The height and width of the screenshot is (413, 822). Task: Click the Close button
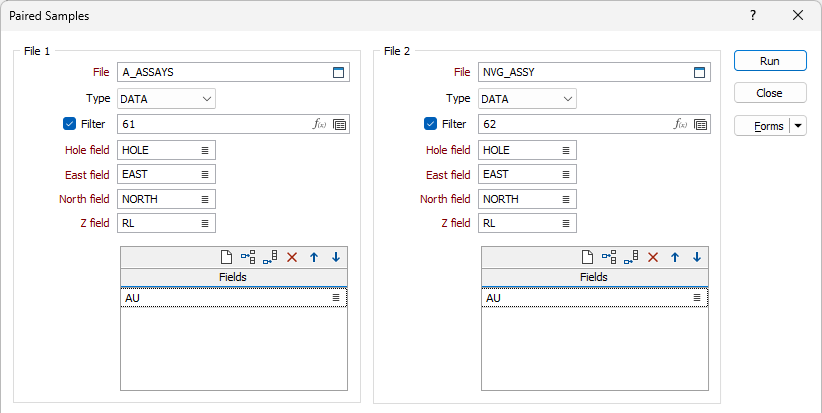point(770,93)
